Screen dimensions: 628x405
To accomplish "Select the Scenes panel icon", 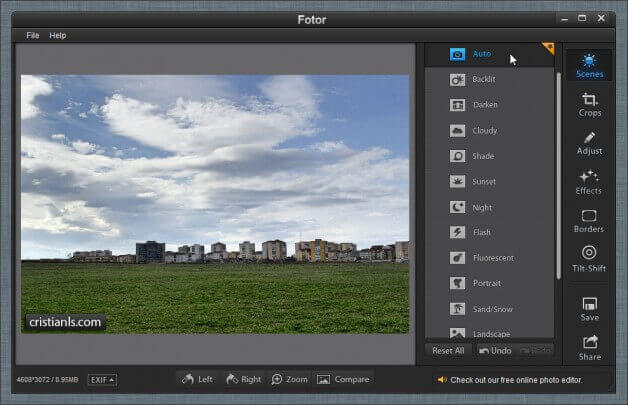I will (589, 66).
